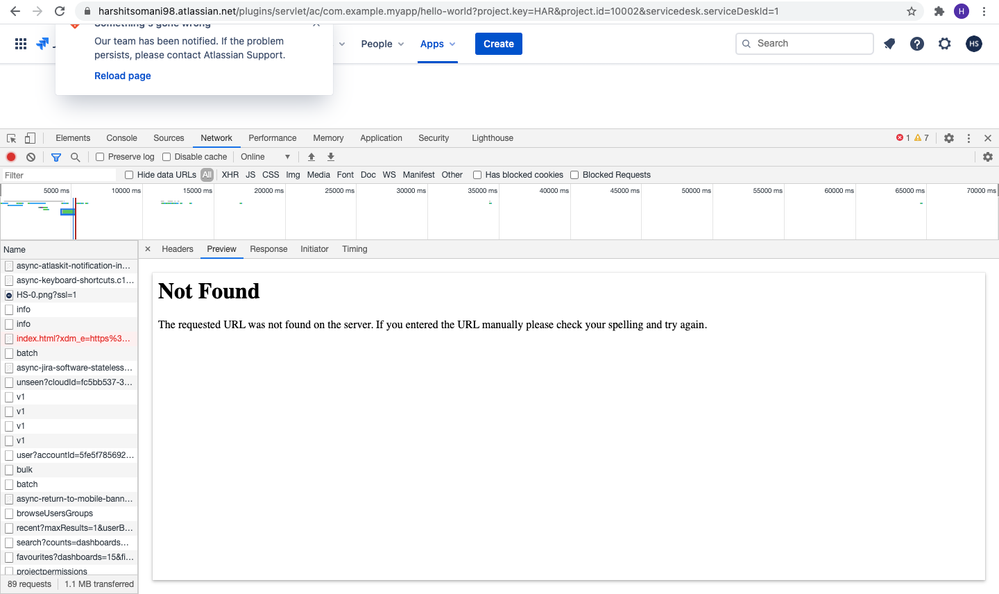Viewport: 999px width, 594px height.
Task: Open network search magnifier icon
Action: coord(75,157)
